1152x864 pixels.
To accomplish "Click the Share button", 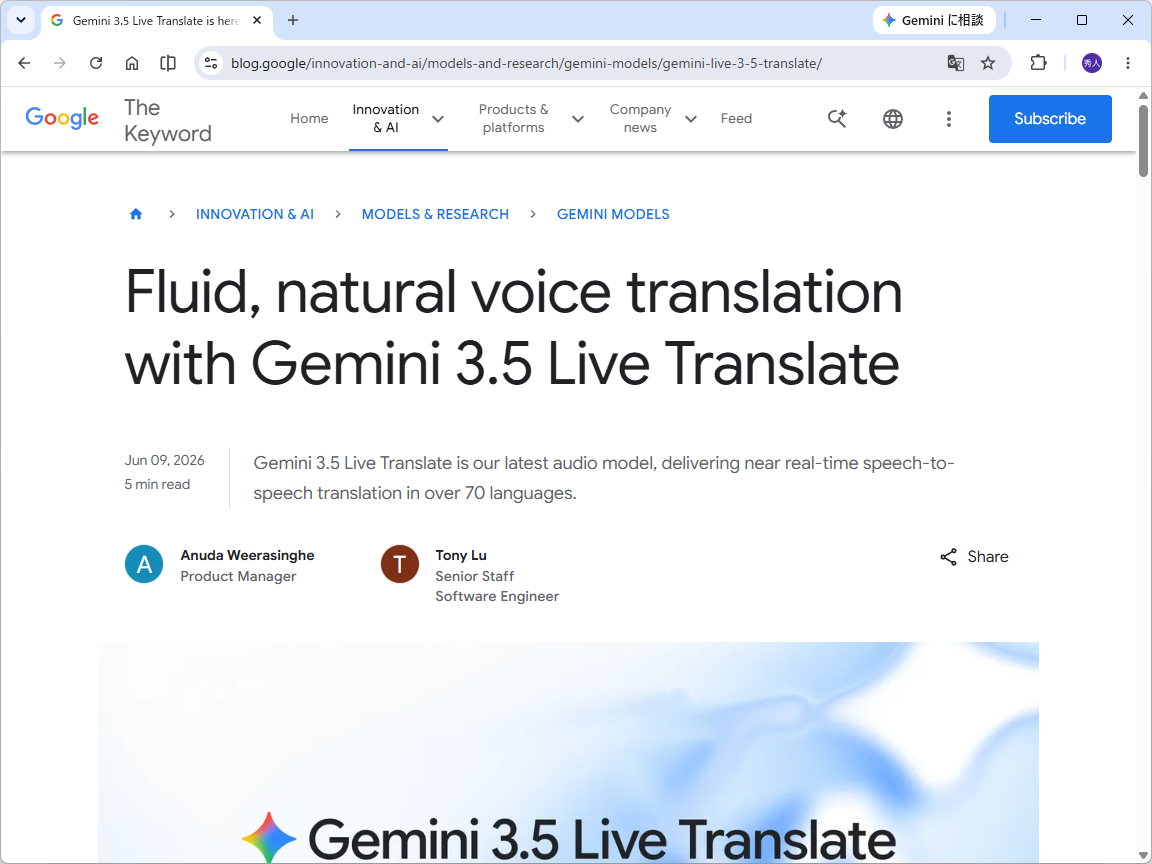I will coord(973,557).
